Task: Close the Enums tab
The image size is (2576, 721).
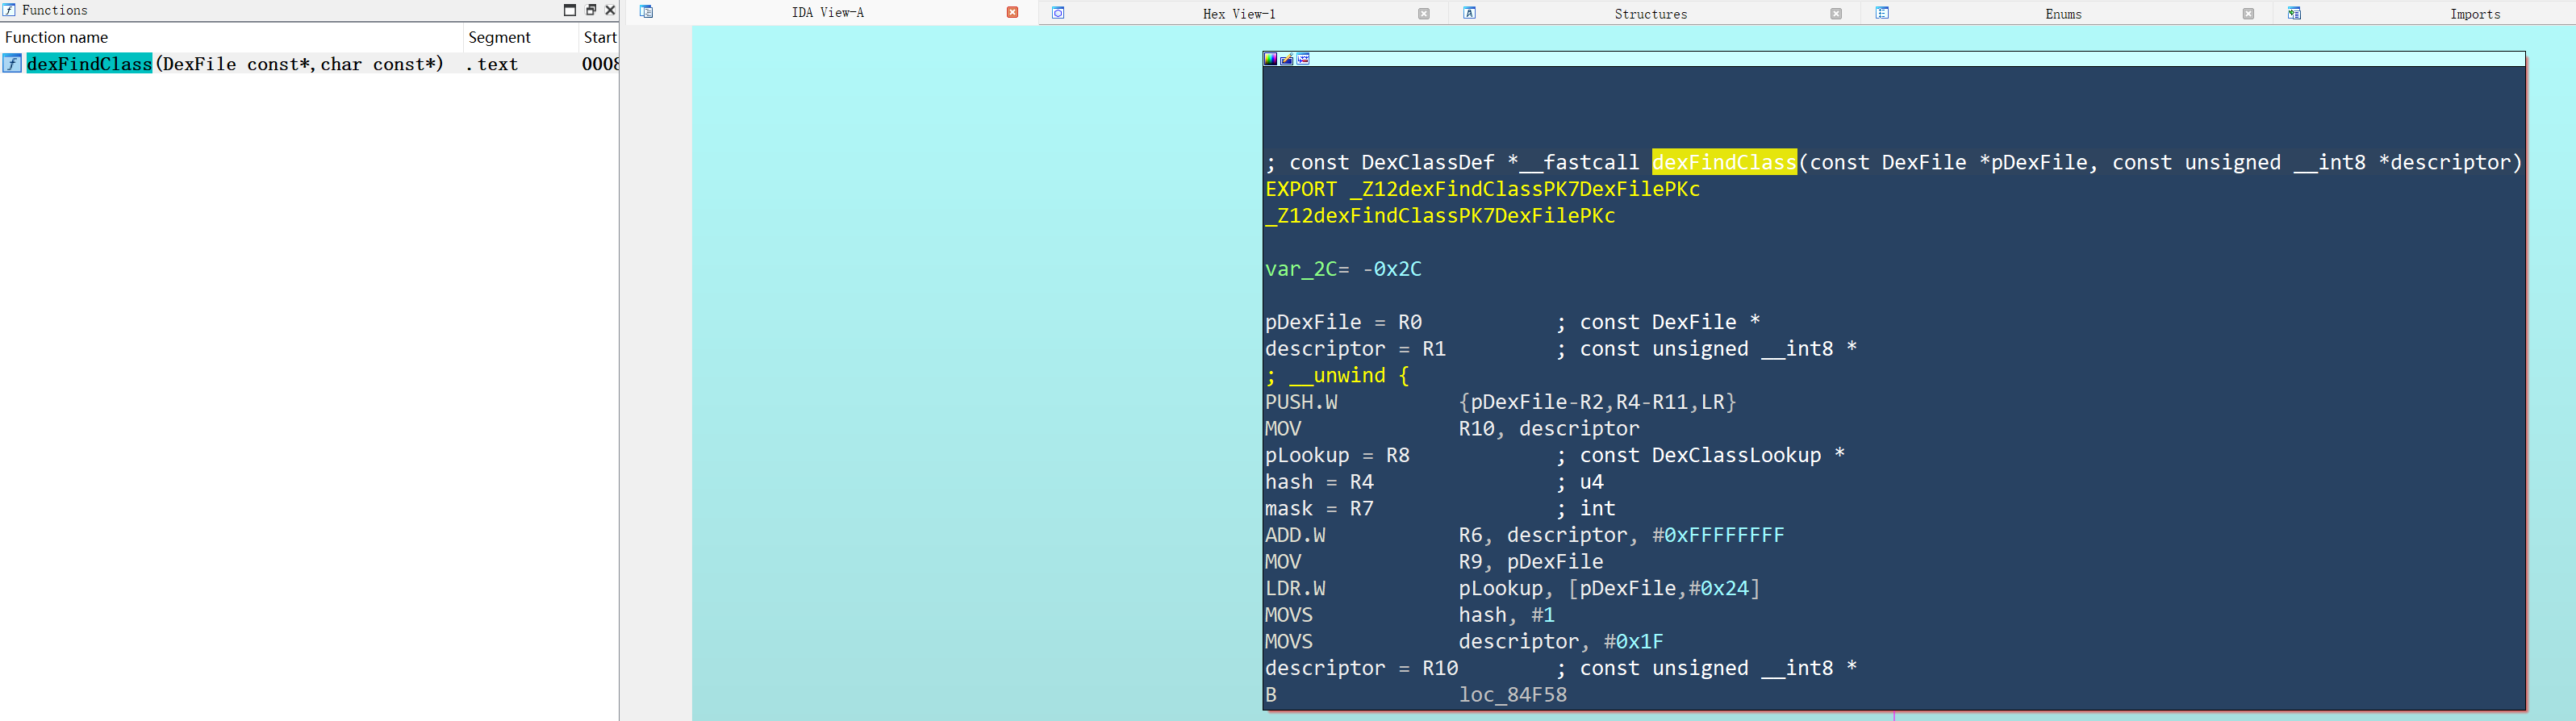Action: coord(2248,14)
